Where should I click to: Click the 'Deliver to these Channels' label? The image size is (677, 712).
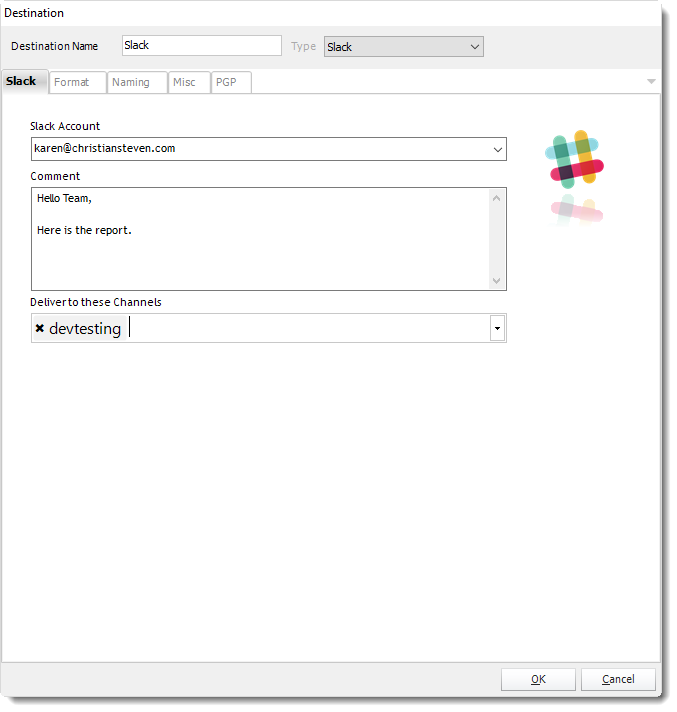(x=96, y=302)
